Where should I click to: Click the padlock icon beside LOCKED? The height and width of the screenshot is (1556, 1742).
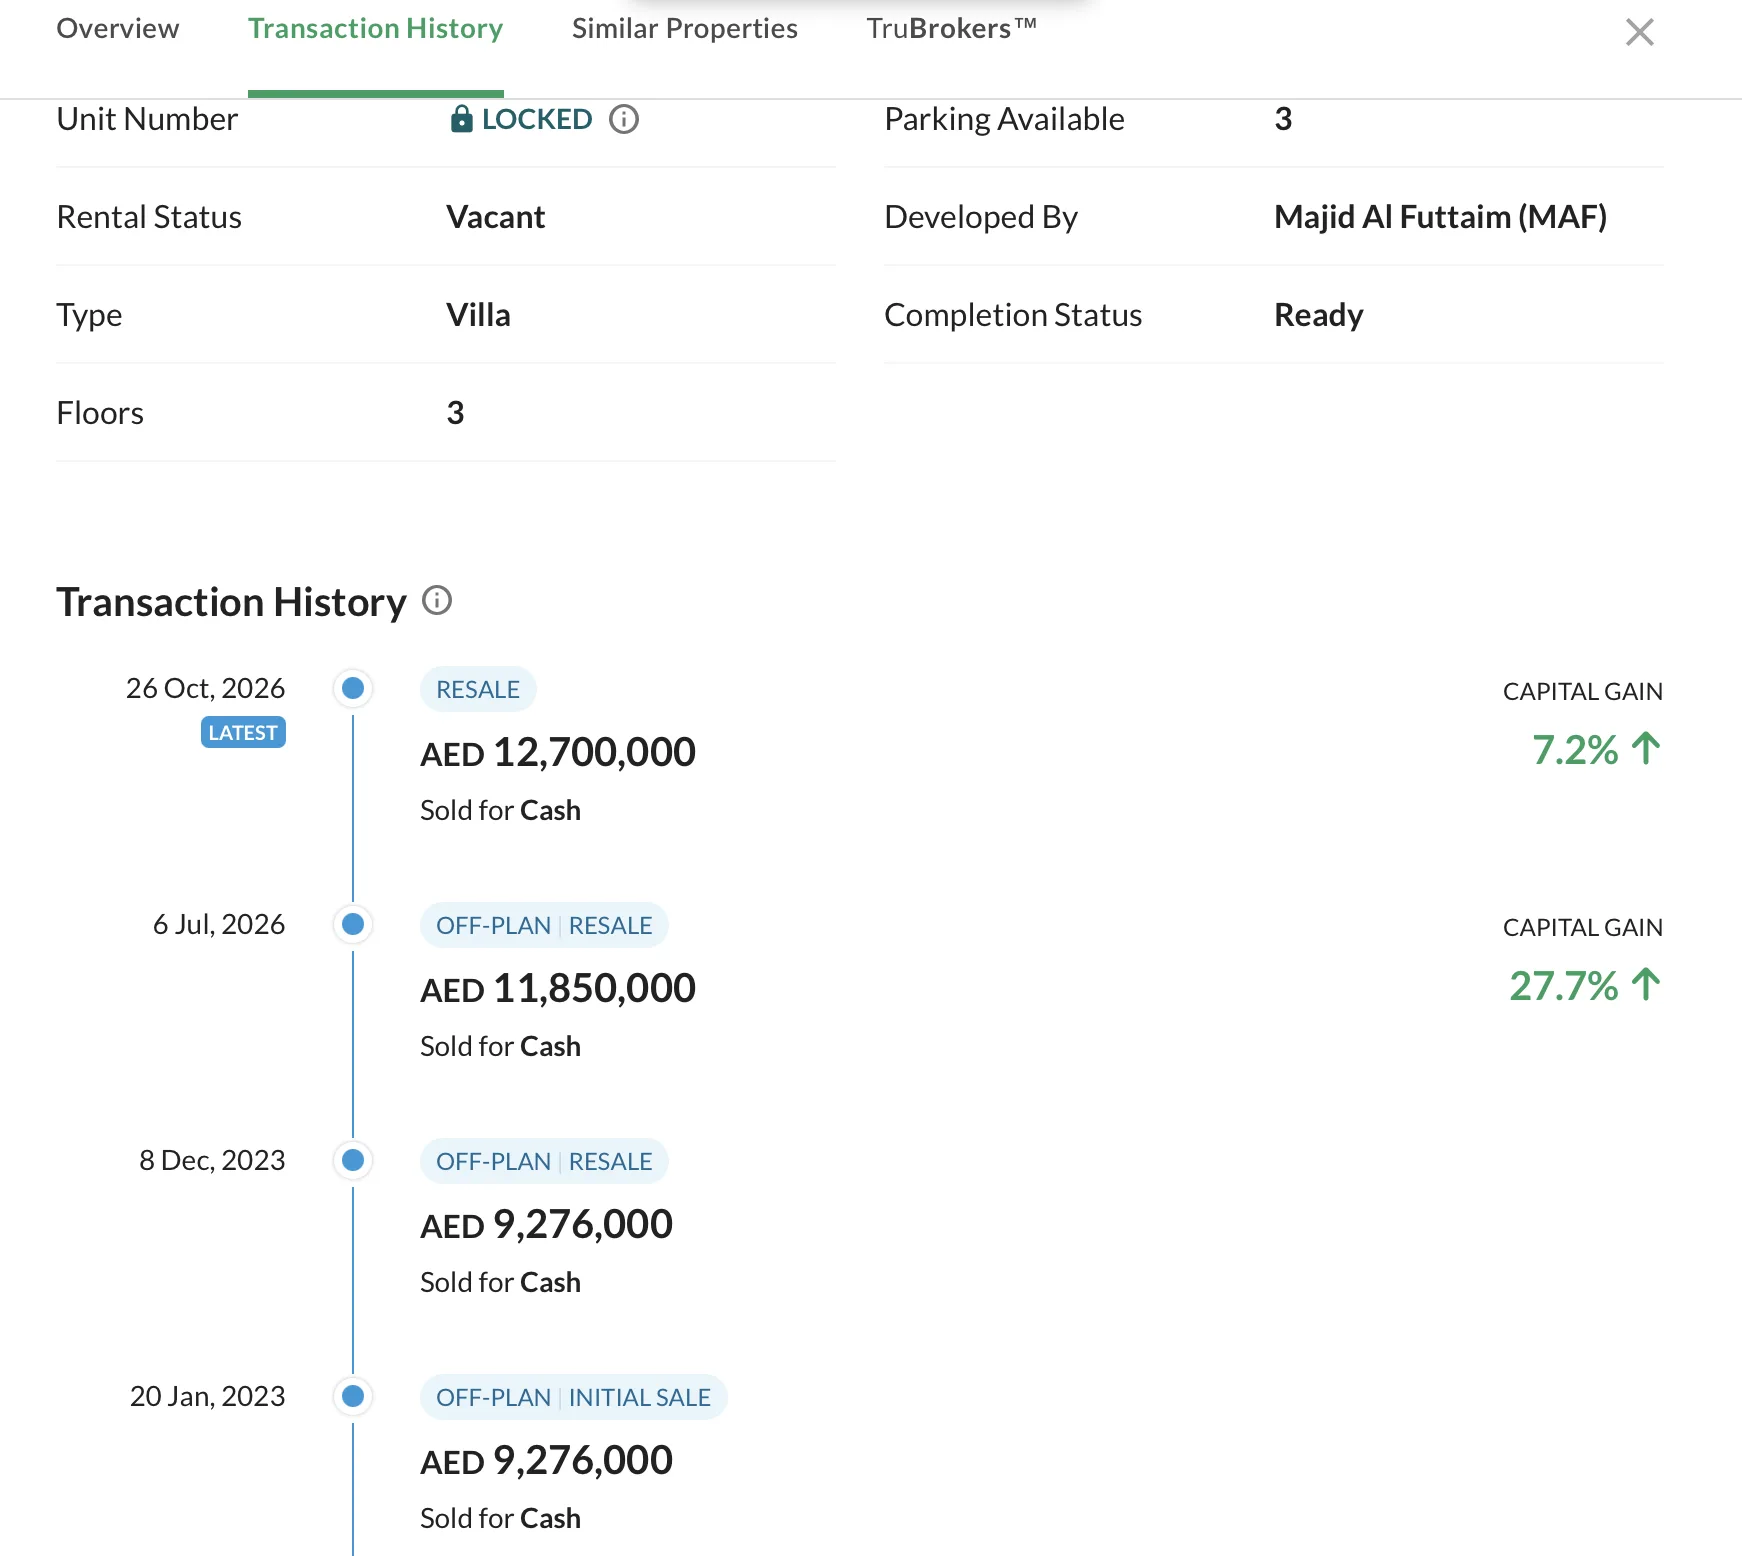click(x=461, y=119)
